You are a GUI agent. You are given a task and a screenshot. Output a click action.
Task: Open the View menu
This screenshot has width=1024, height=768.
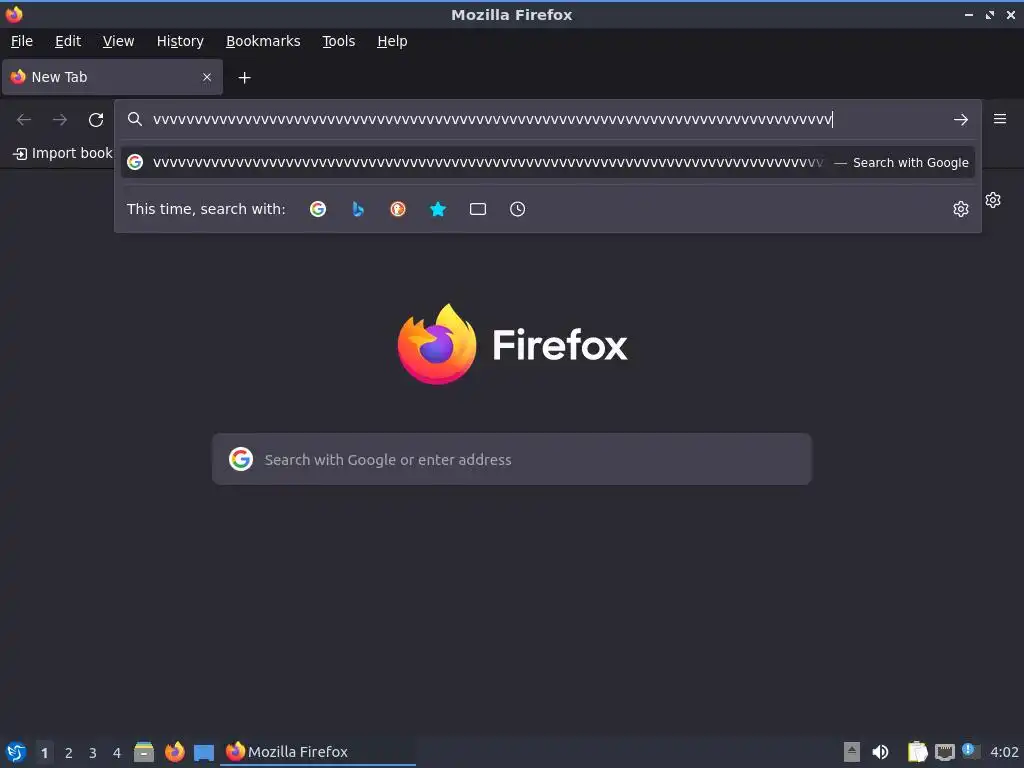coord(118,41)
